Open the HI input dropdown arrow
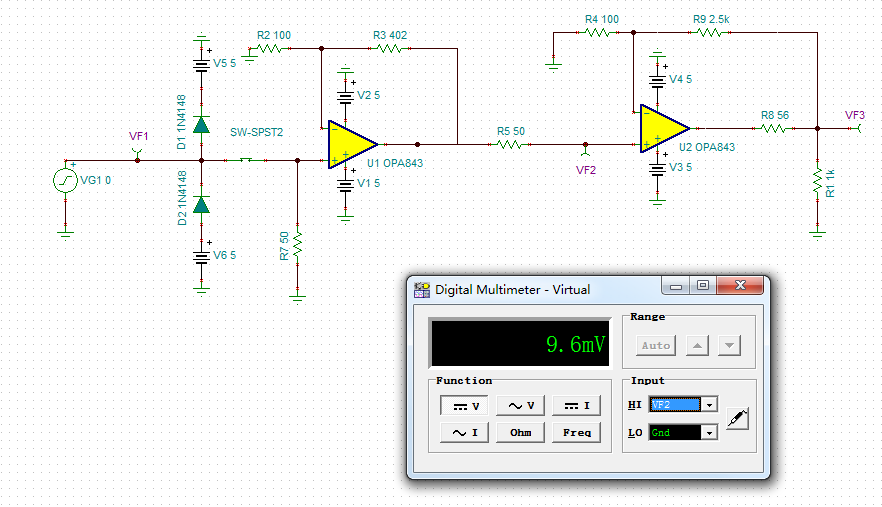 (x=709, y=405)
